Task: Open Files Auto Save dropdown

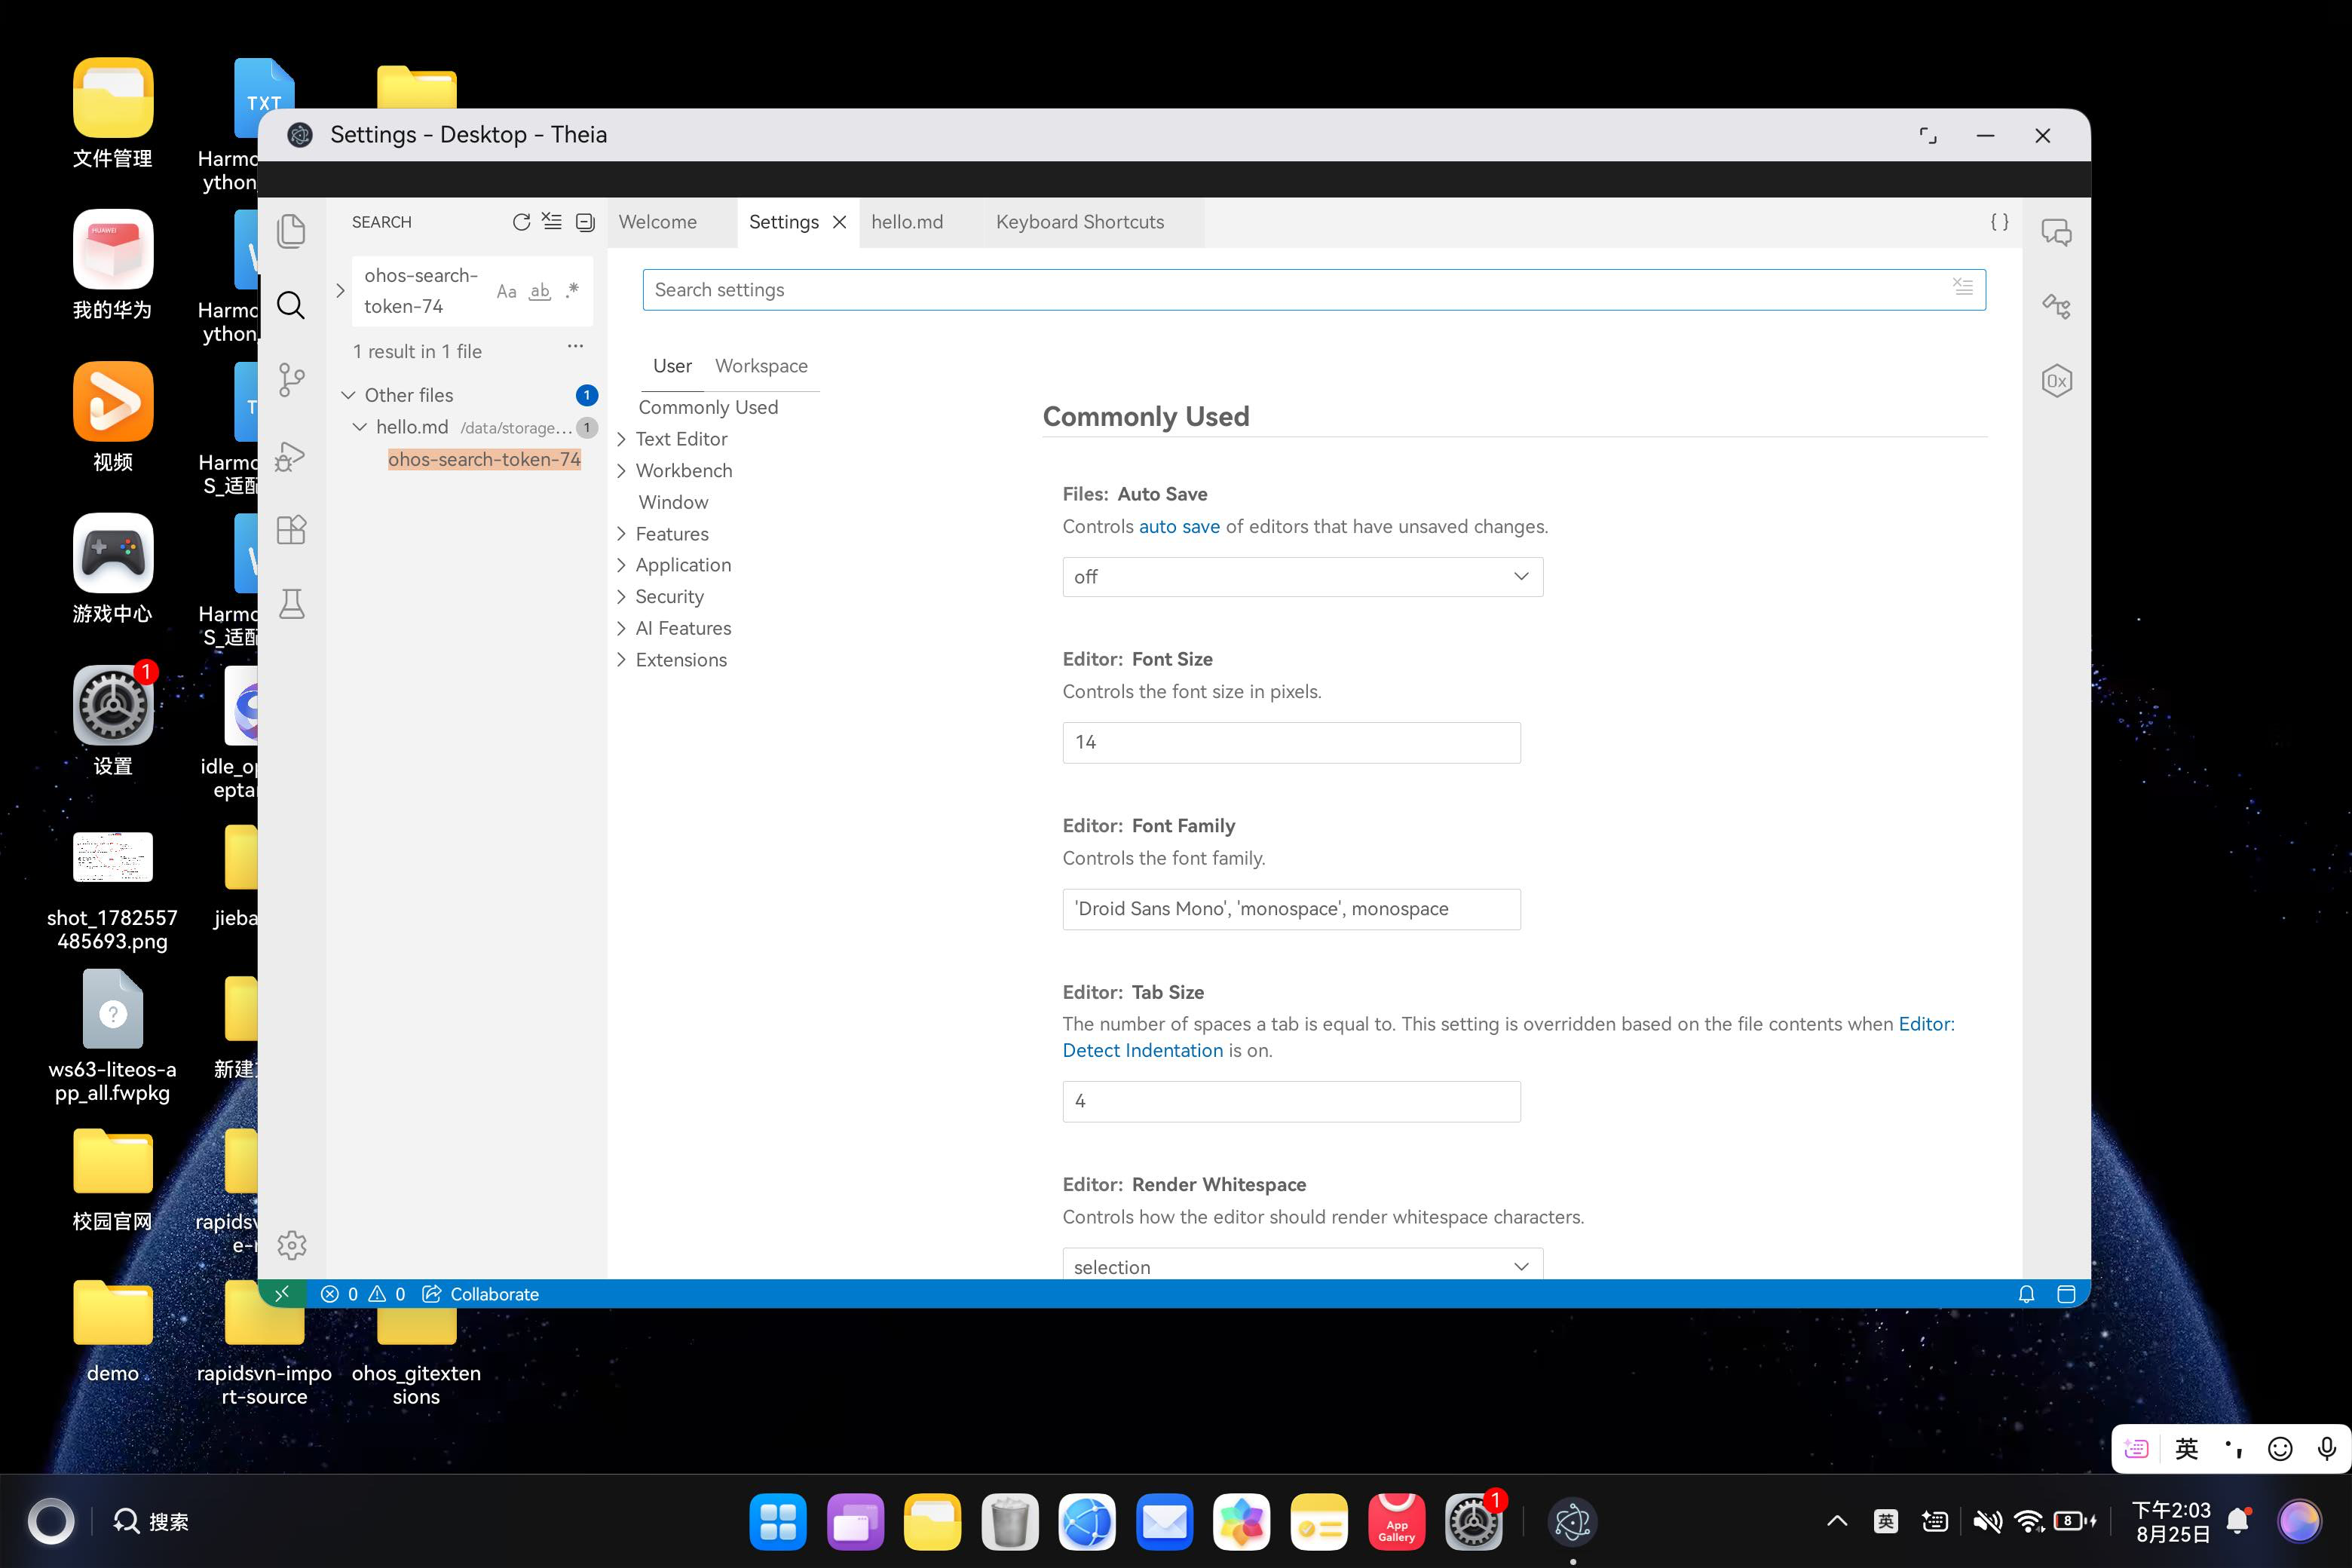Action: 1302,577
